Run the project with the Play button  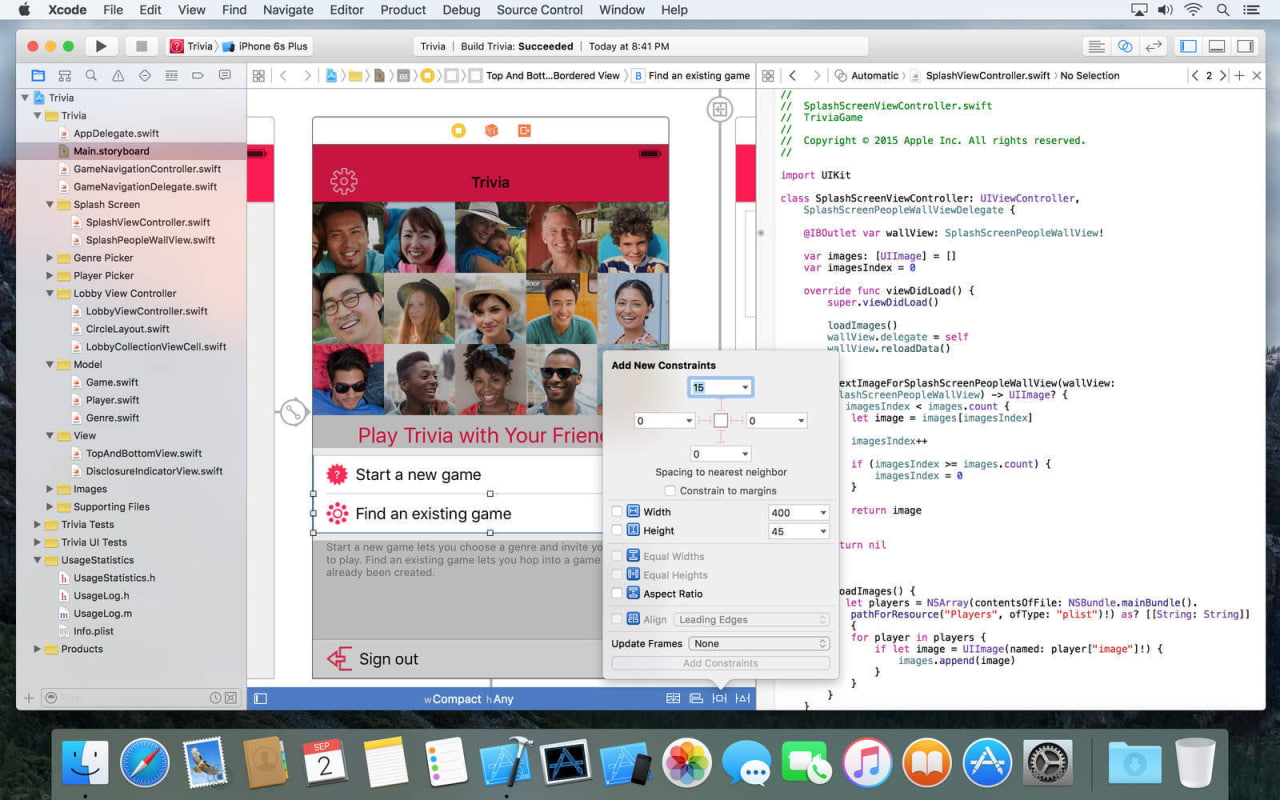103,46
